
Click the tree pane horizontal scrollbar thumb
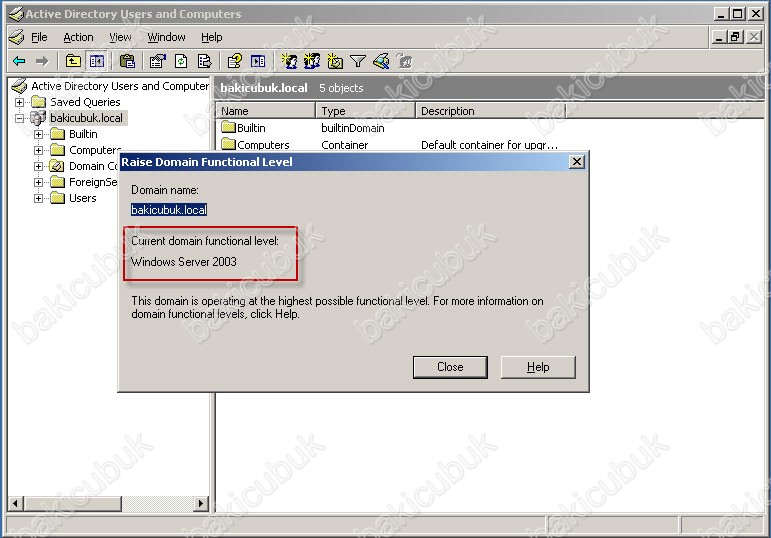click(73, 503)
